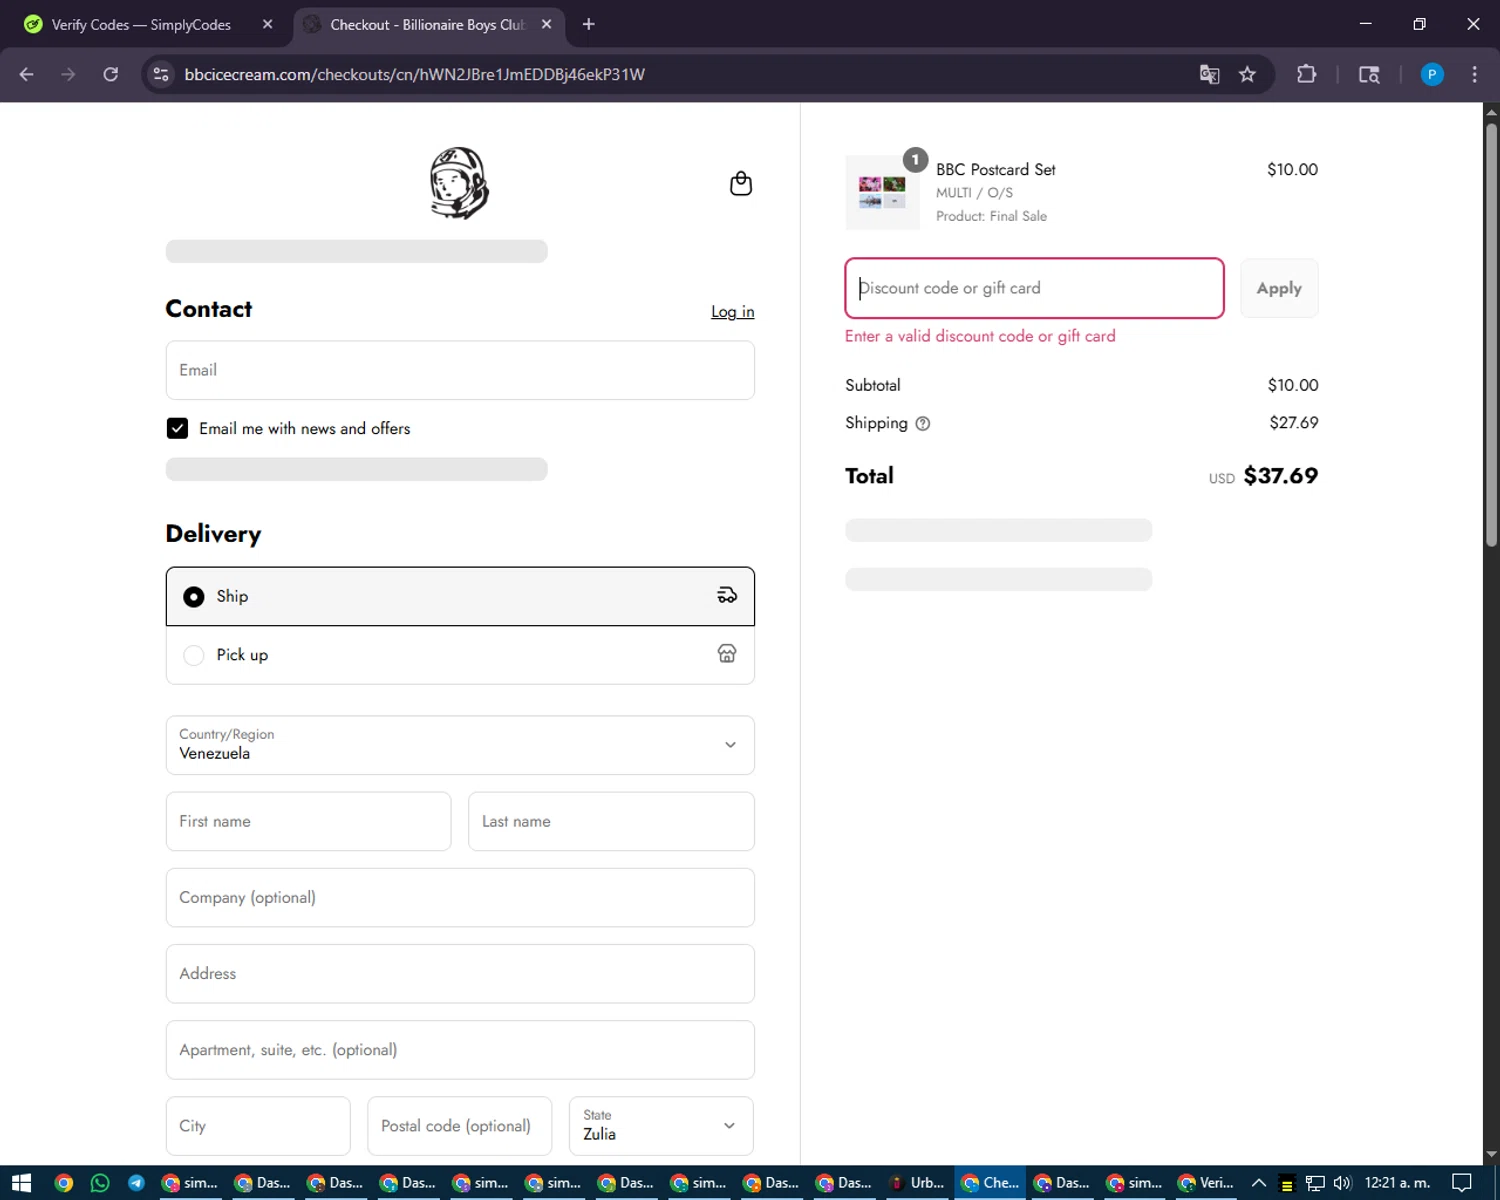View site information in address bar
Viewport: 1500px width, 1200px height.
click(161, 74)
